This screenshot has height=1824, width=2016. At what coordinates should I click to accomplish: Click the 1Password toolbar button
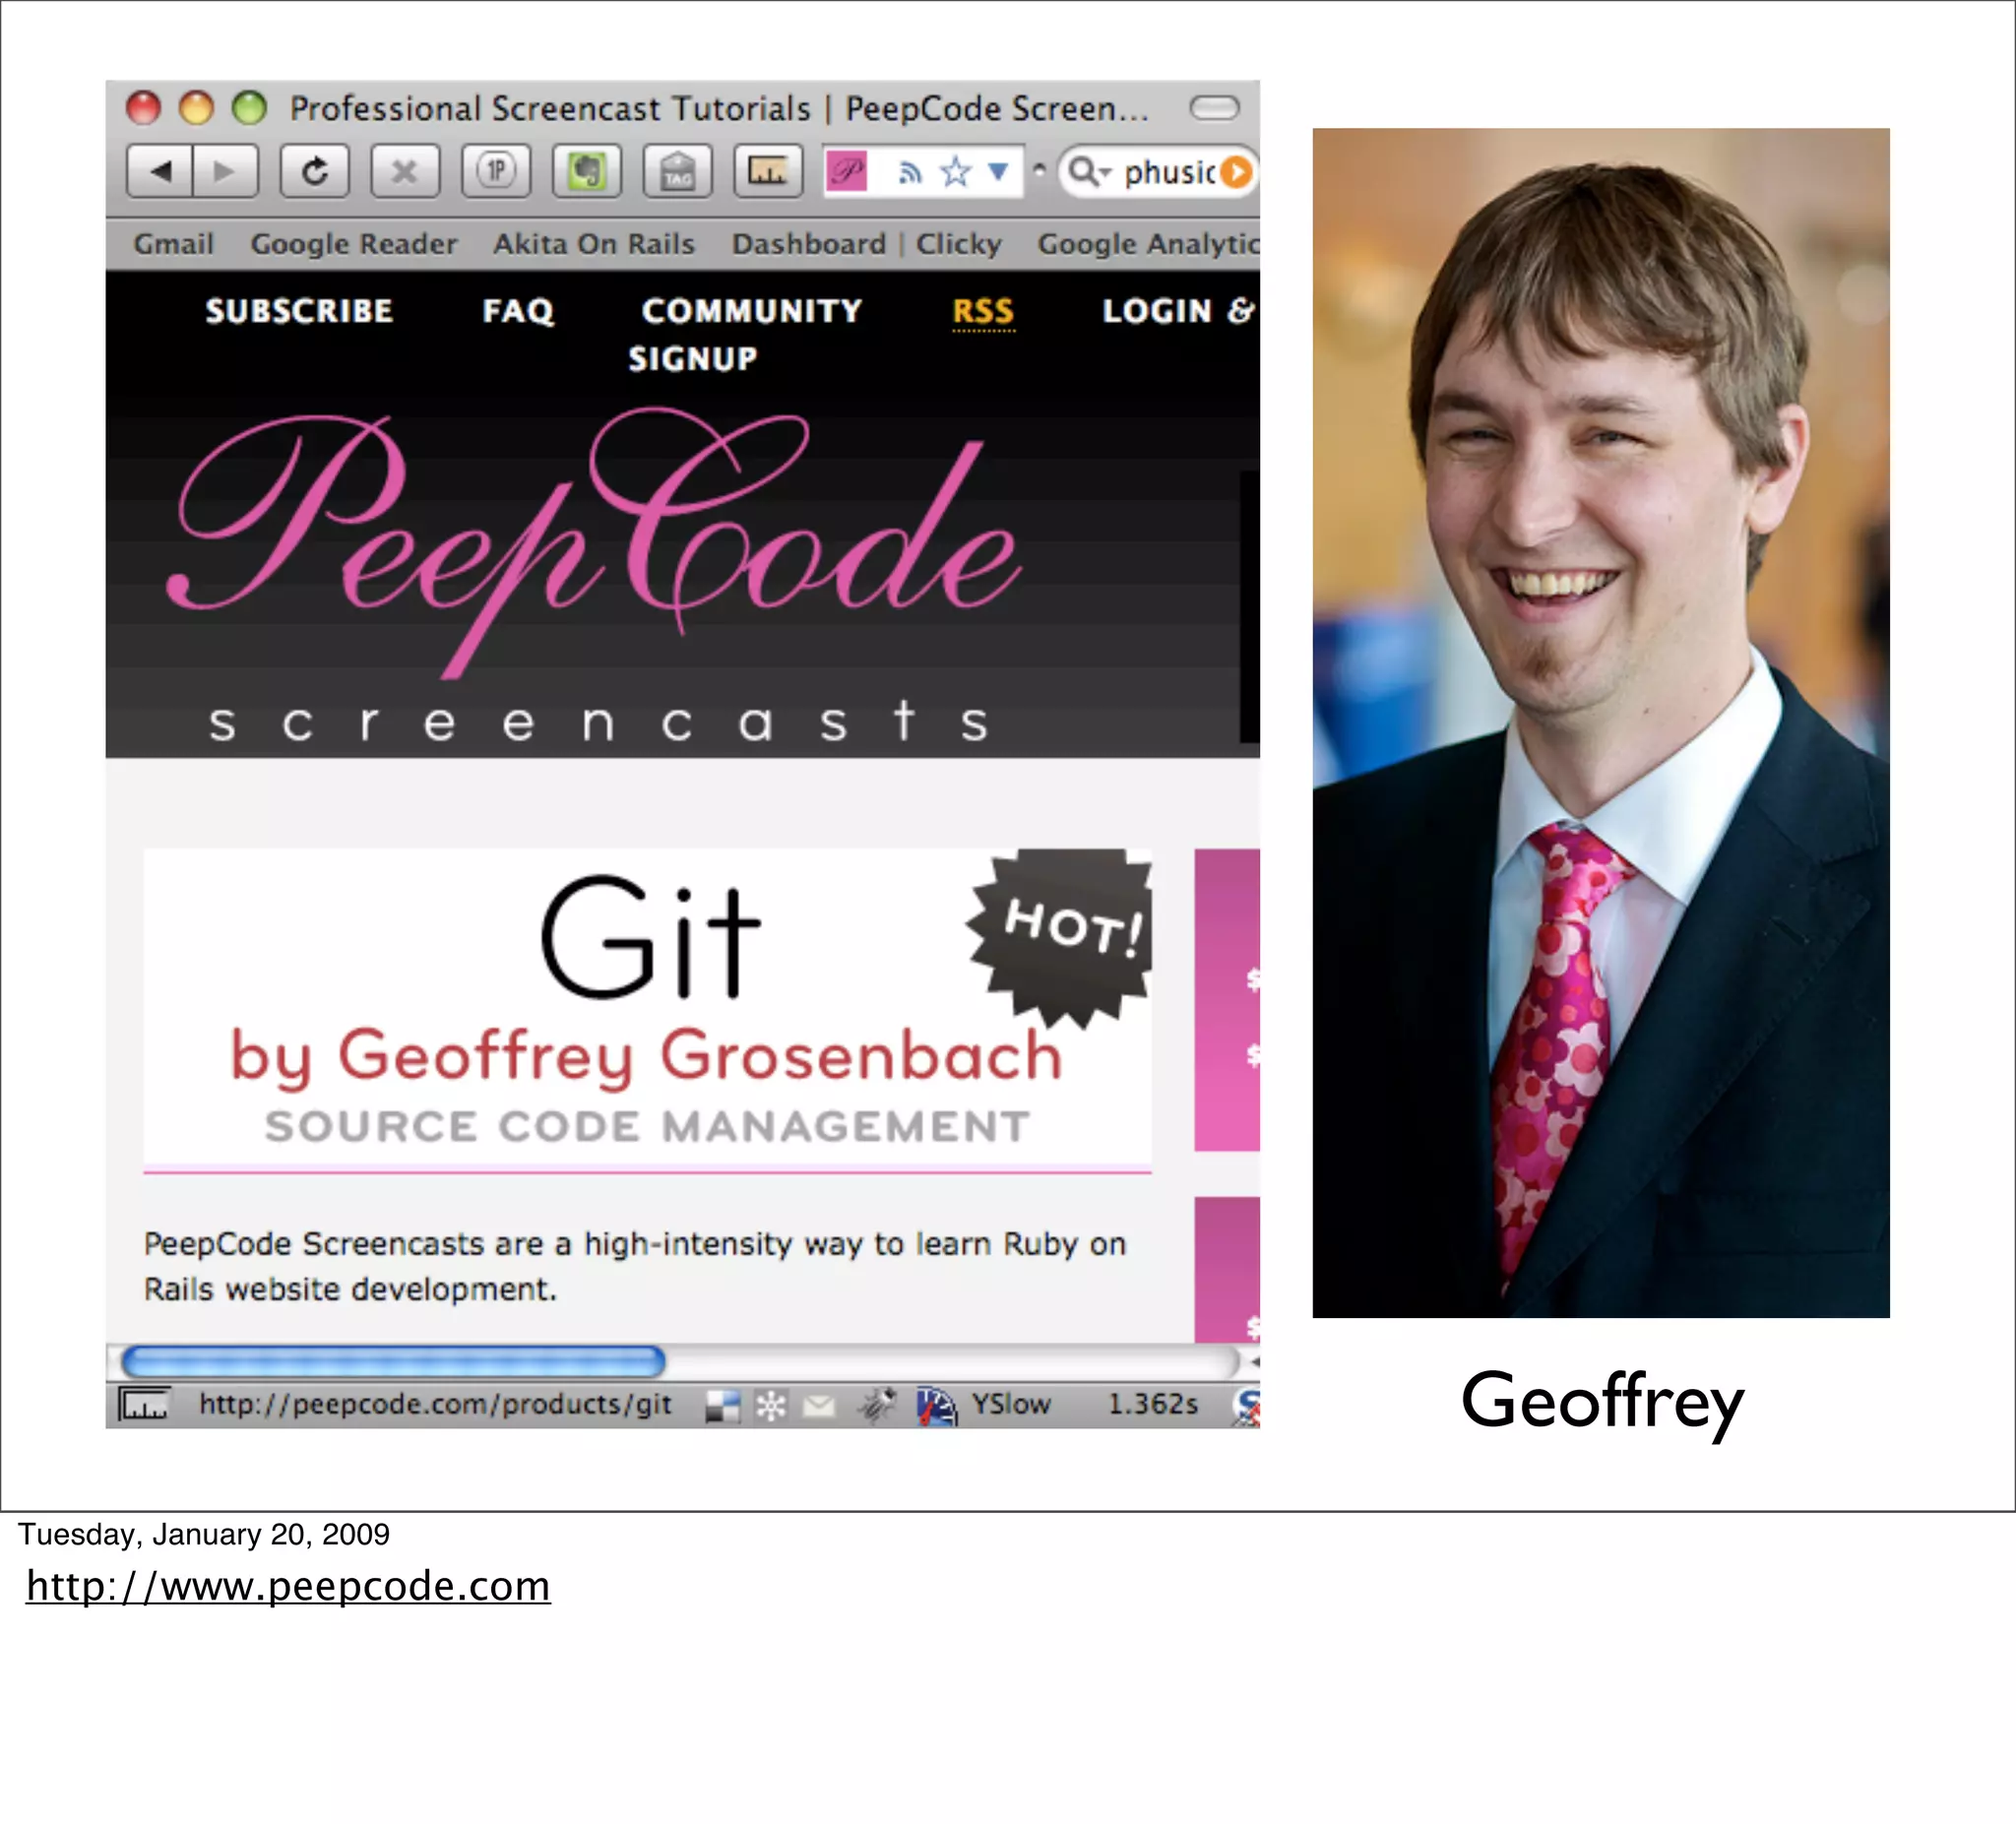click(496, 171)
